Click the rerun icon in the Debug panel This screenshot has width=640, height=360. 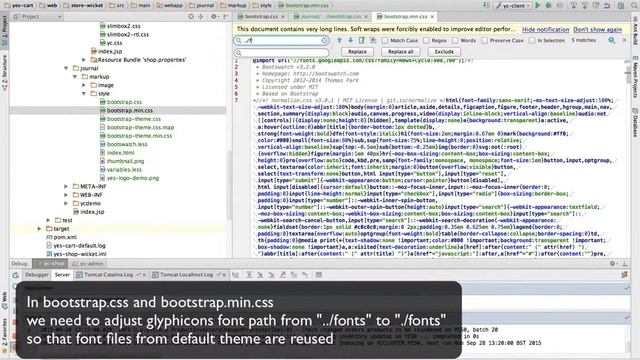coord(16,275)
